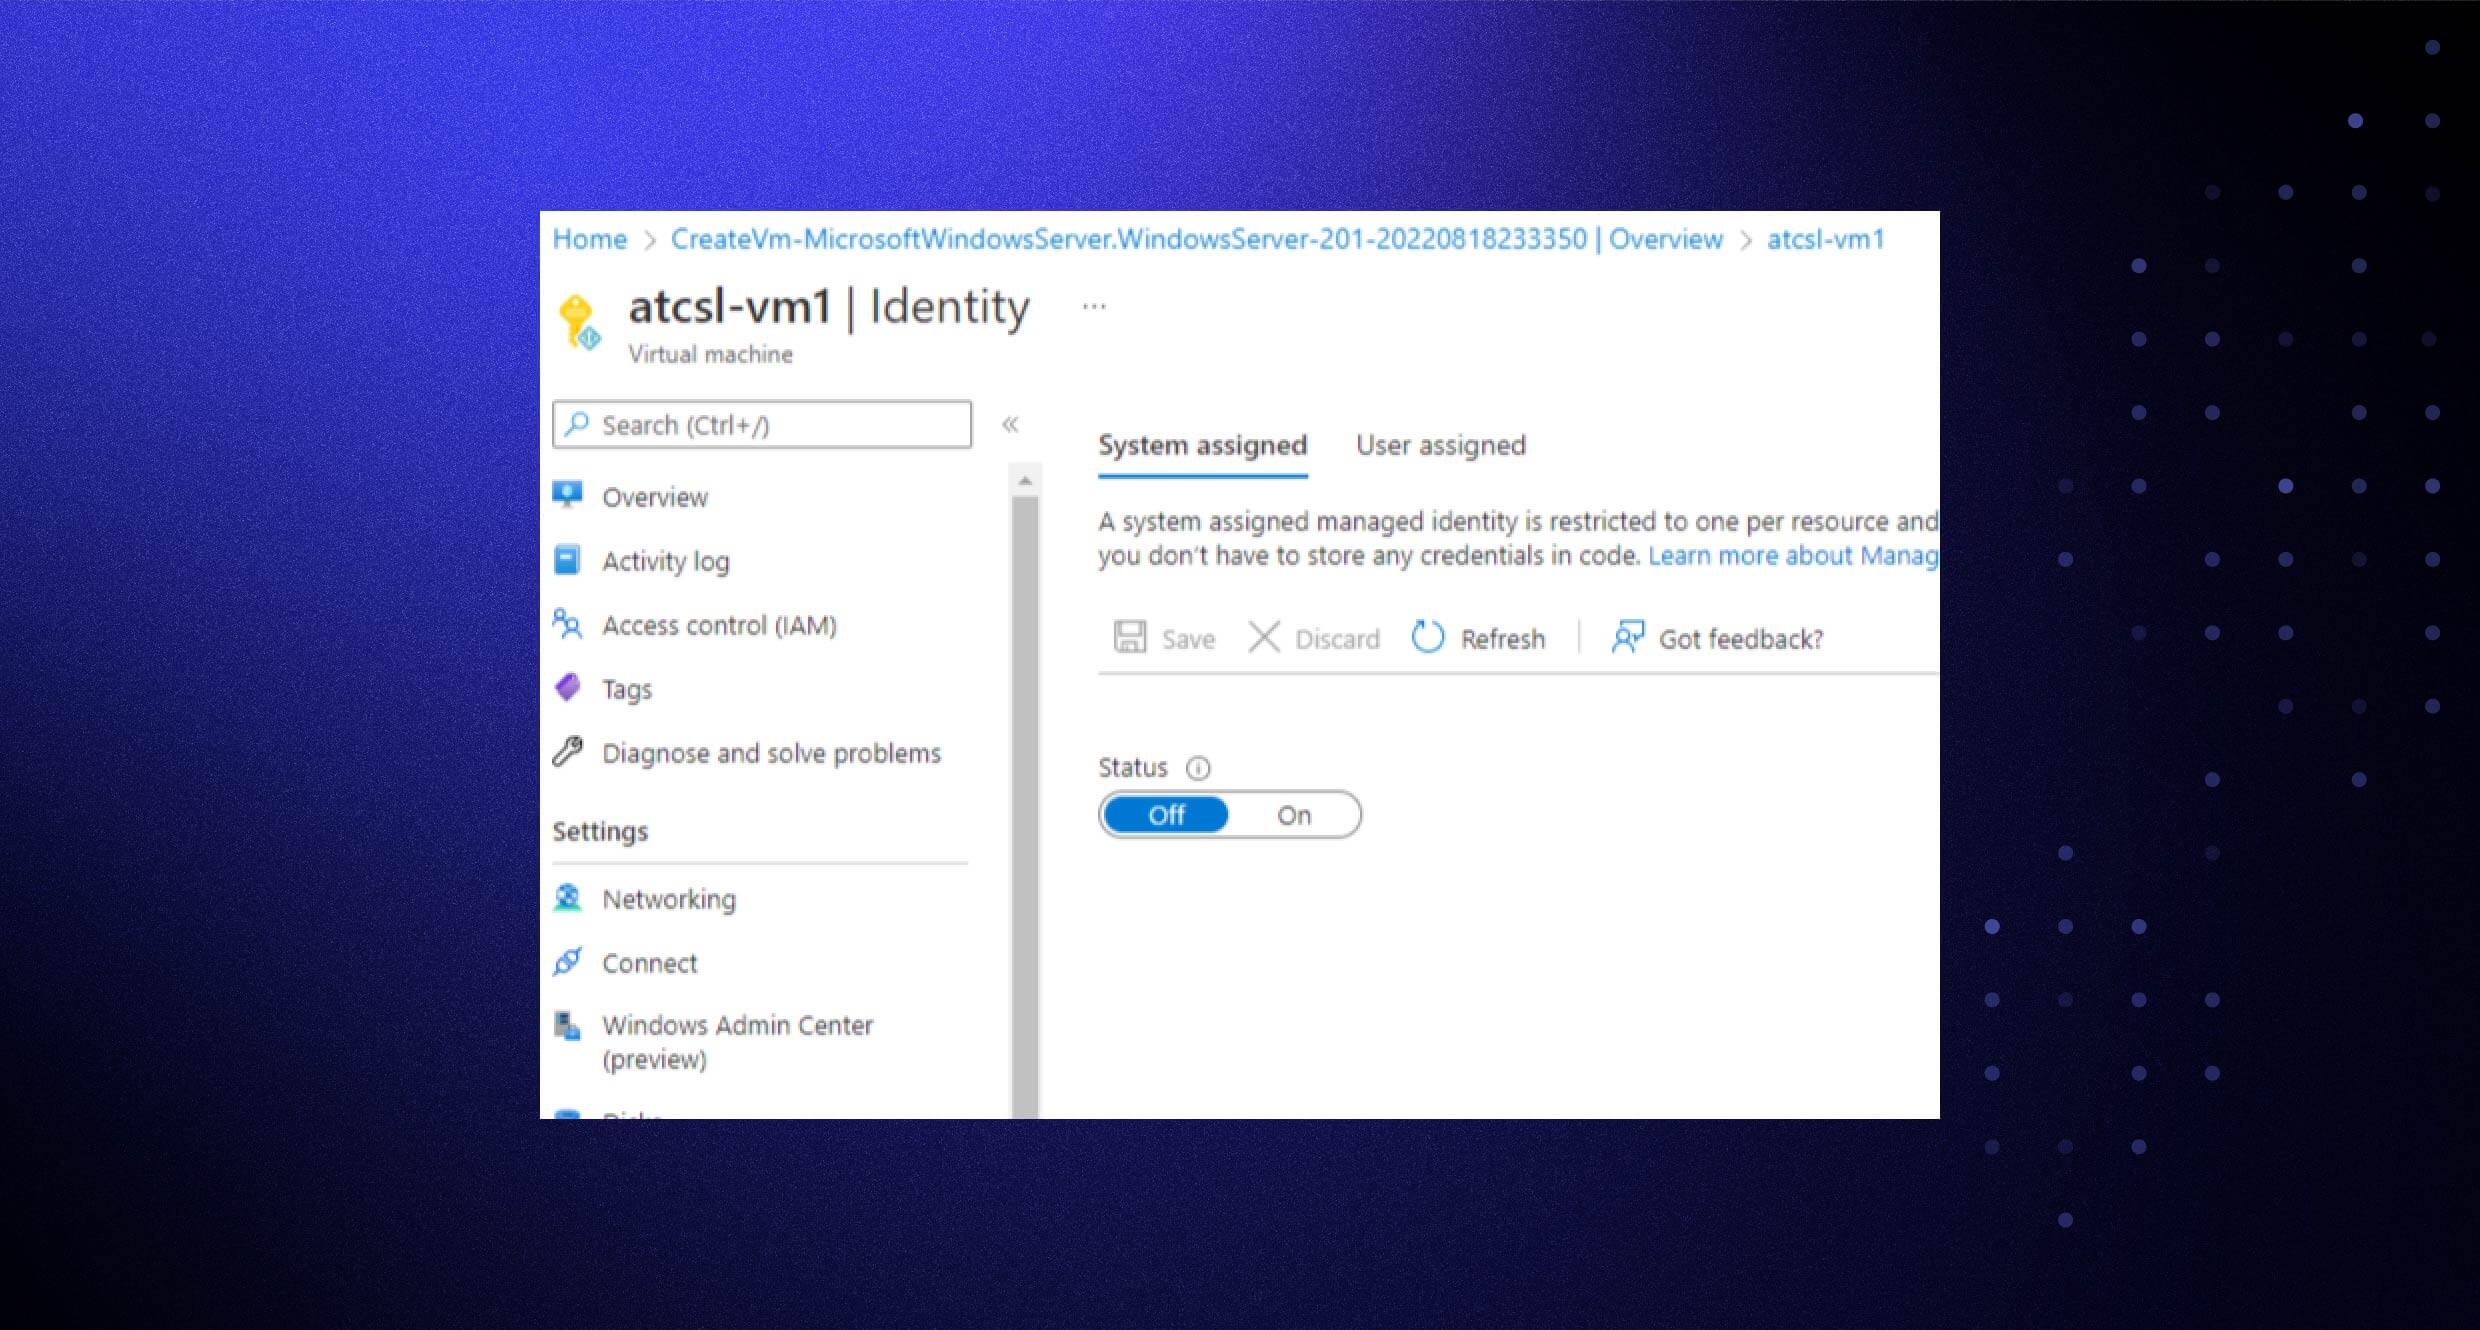Keep the Status toggle set to Off
Screen dimensions: 2480x1330
[x=1165, y=814]
